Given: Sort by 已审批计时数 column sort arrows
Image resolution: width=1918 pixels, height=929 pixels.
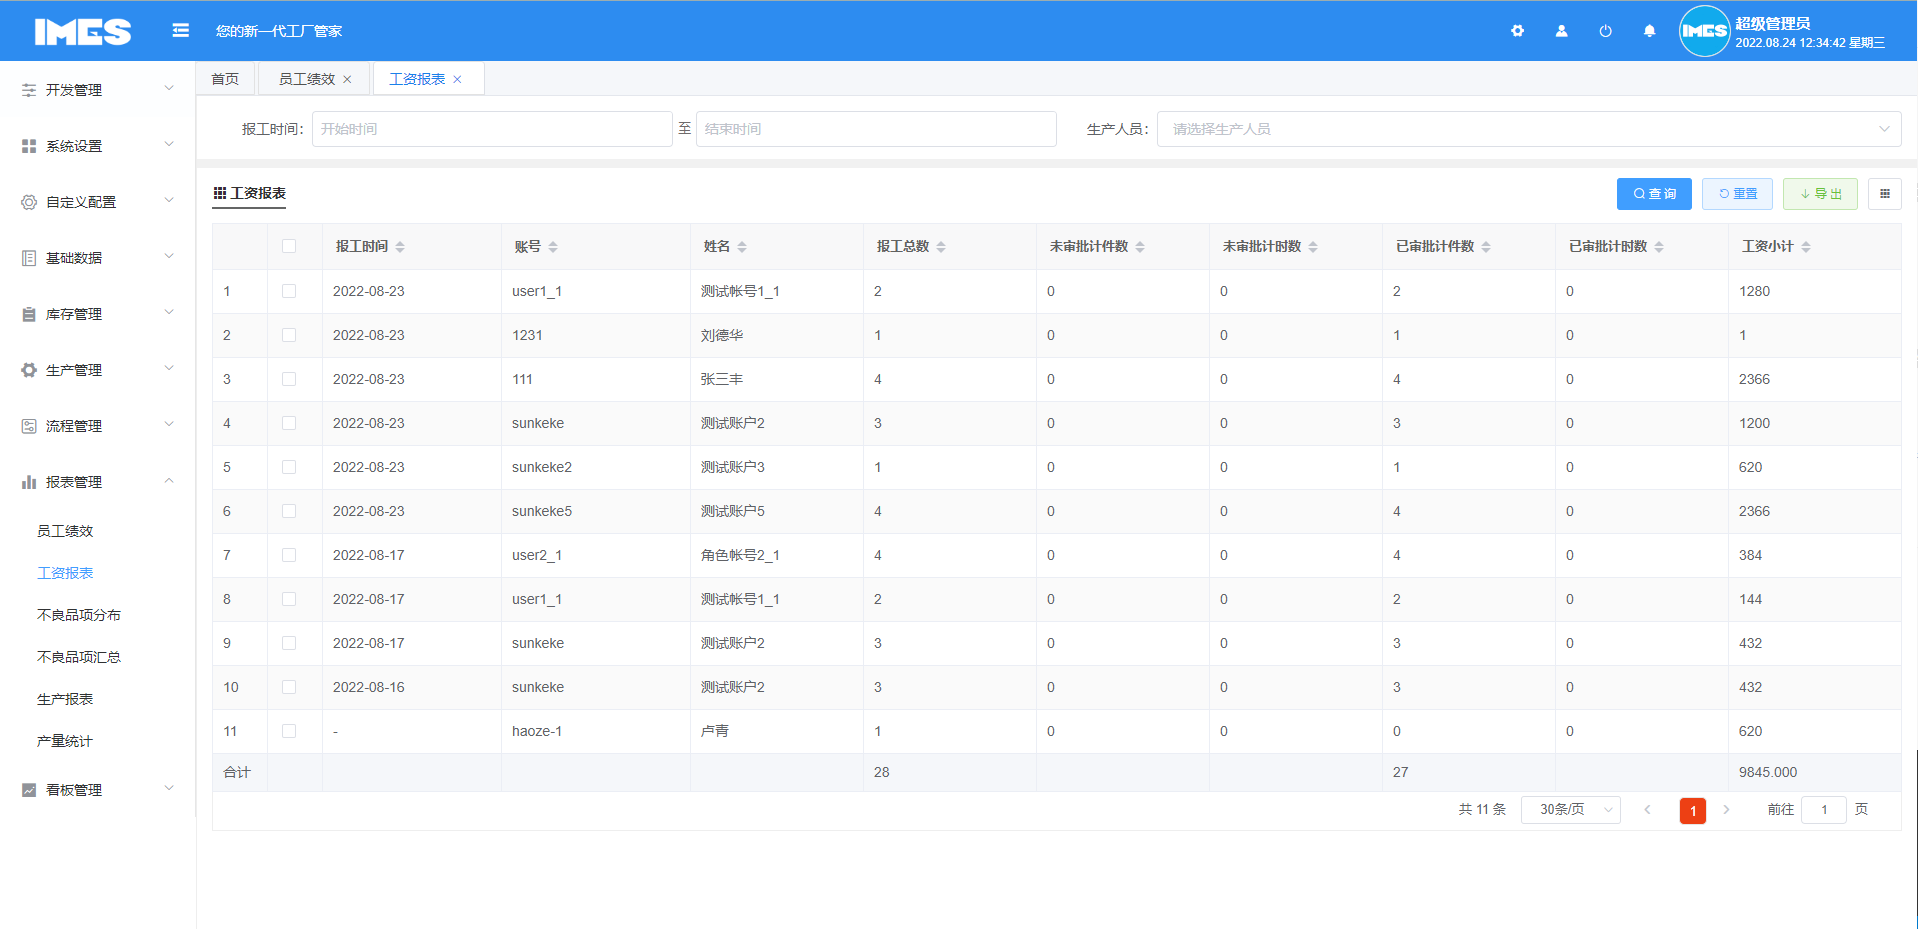Looking at the screenshot, I should [x=1659, y=247].
